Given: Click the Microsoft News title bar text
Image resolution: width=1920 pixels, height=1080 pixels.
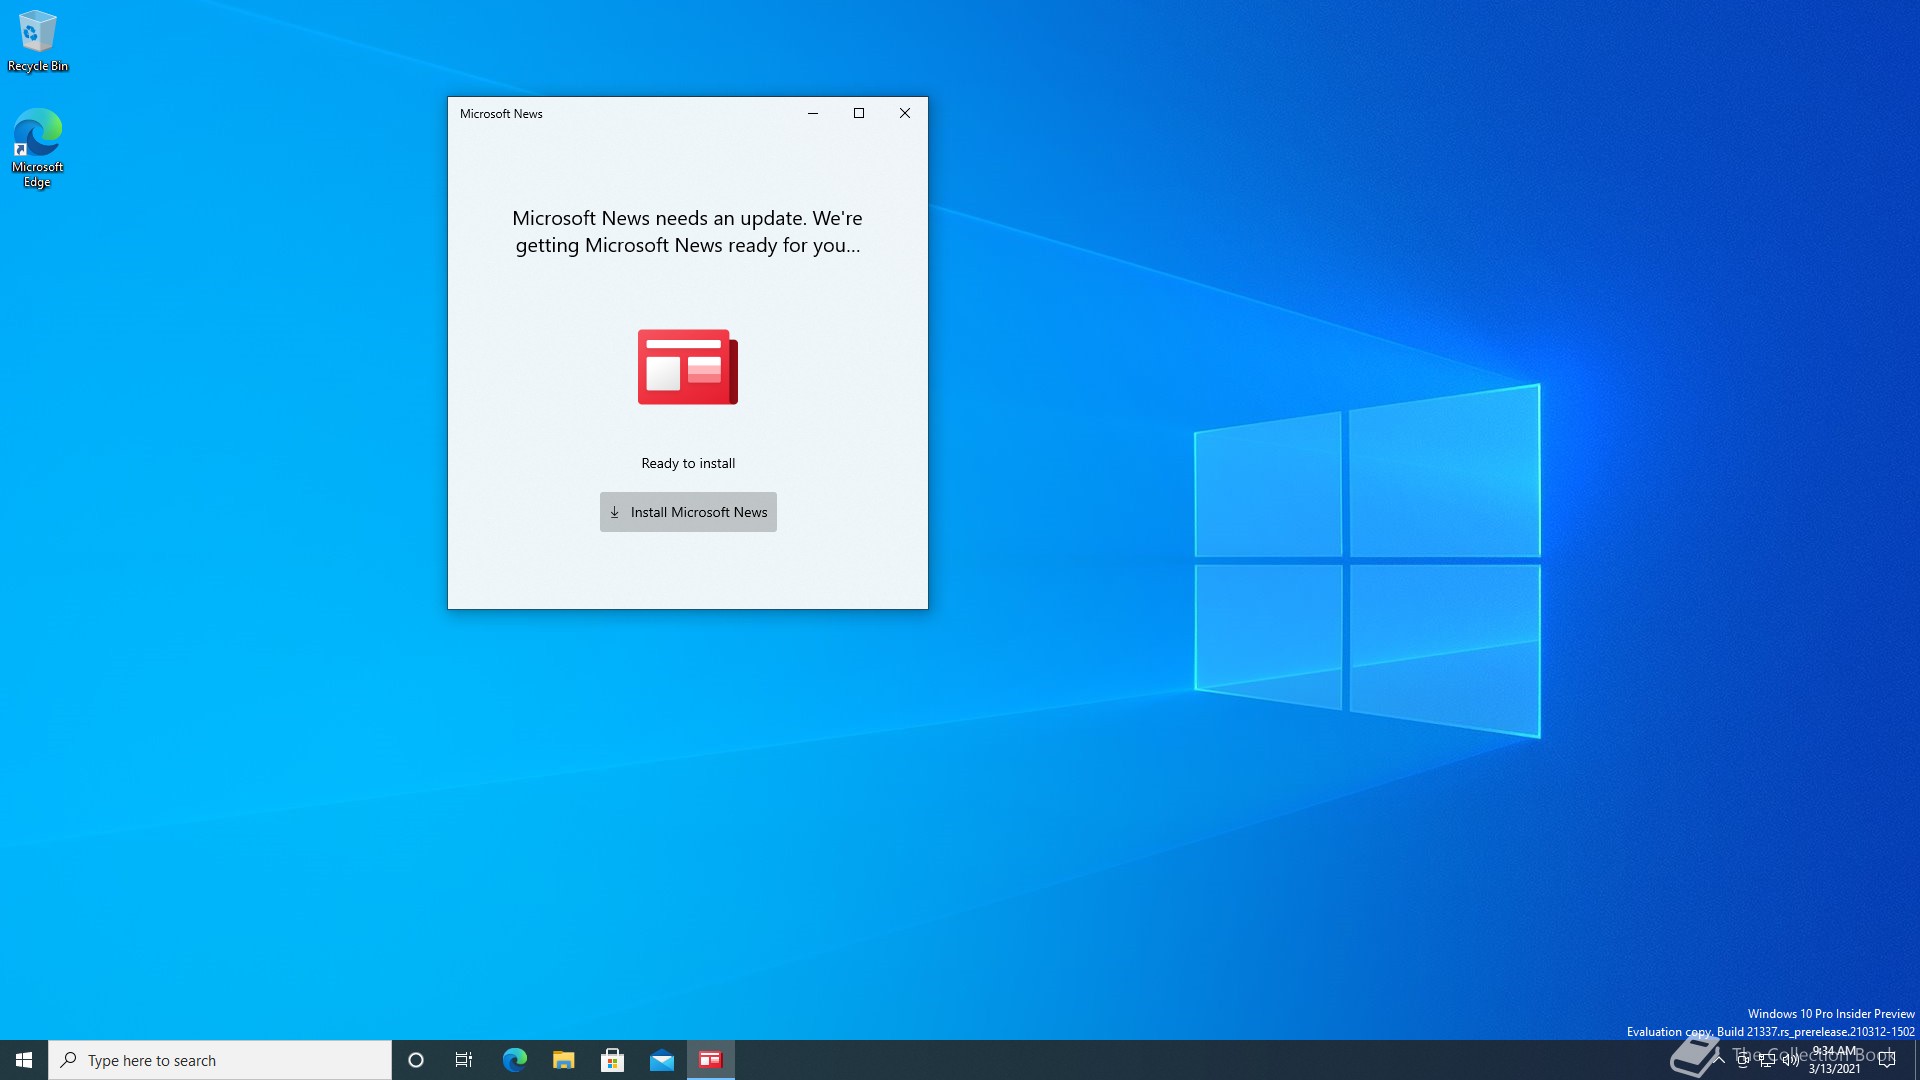Looking at the screenshot, I should click(x=501, y=114).
